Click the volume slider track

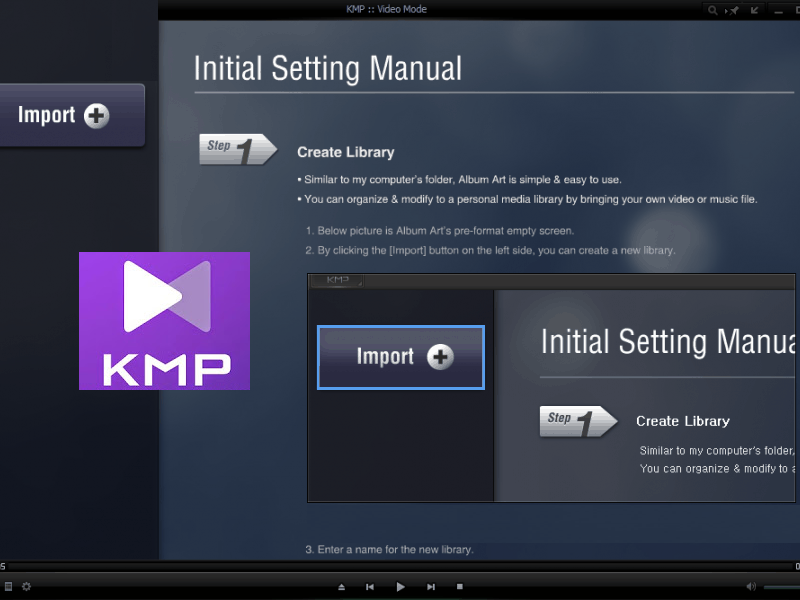click(x=782, y=587)
